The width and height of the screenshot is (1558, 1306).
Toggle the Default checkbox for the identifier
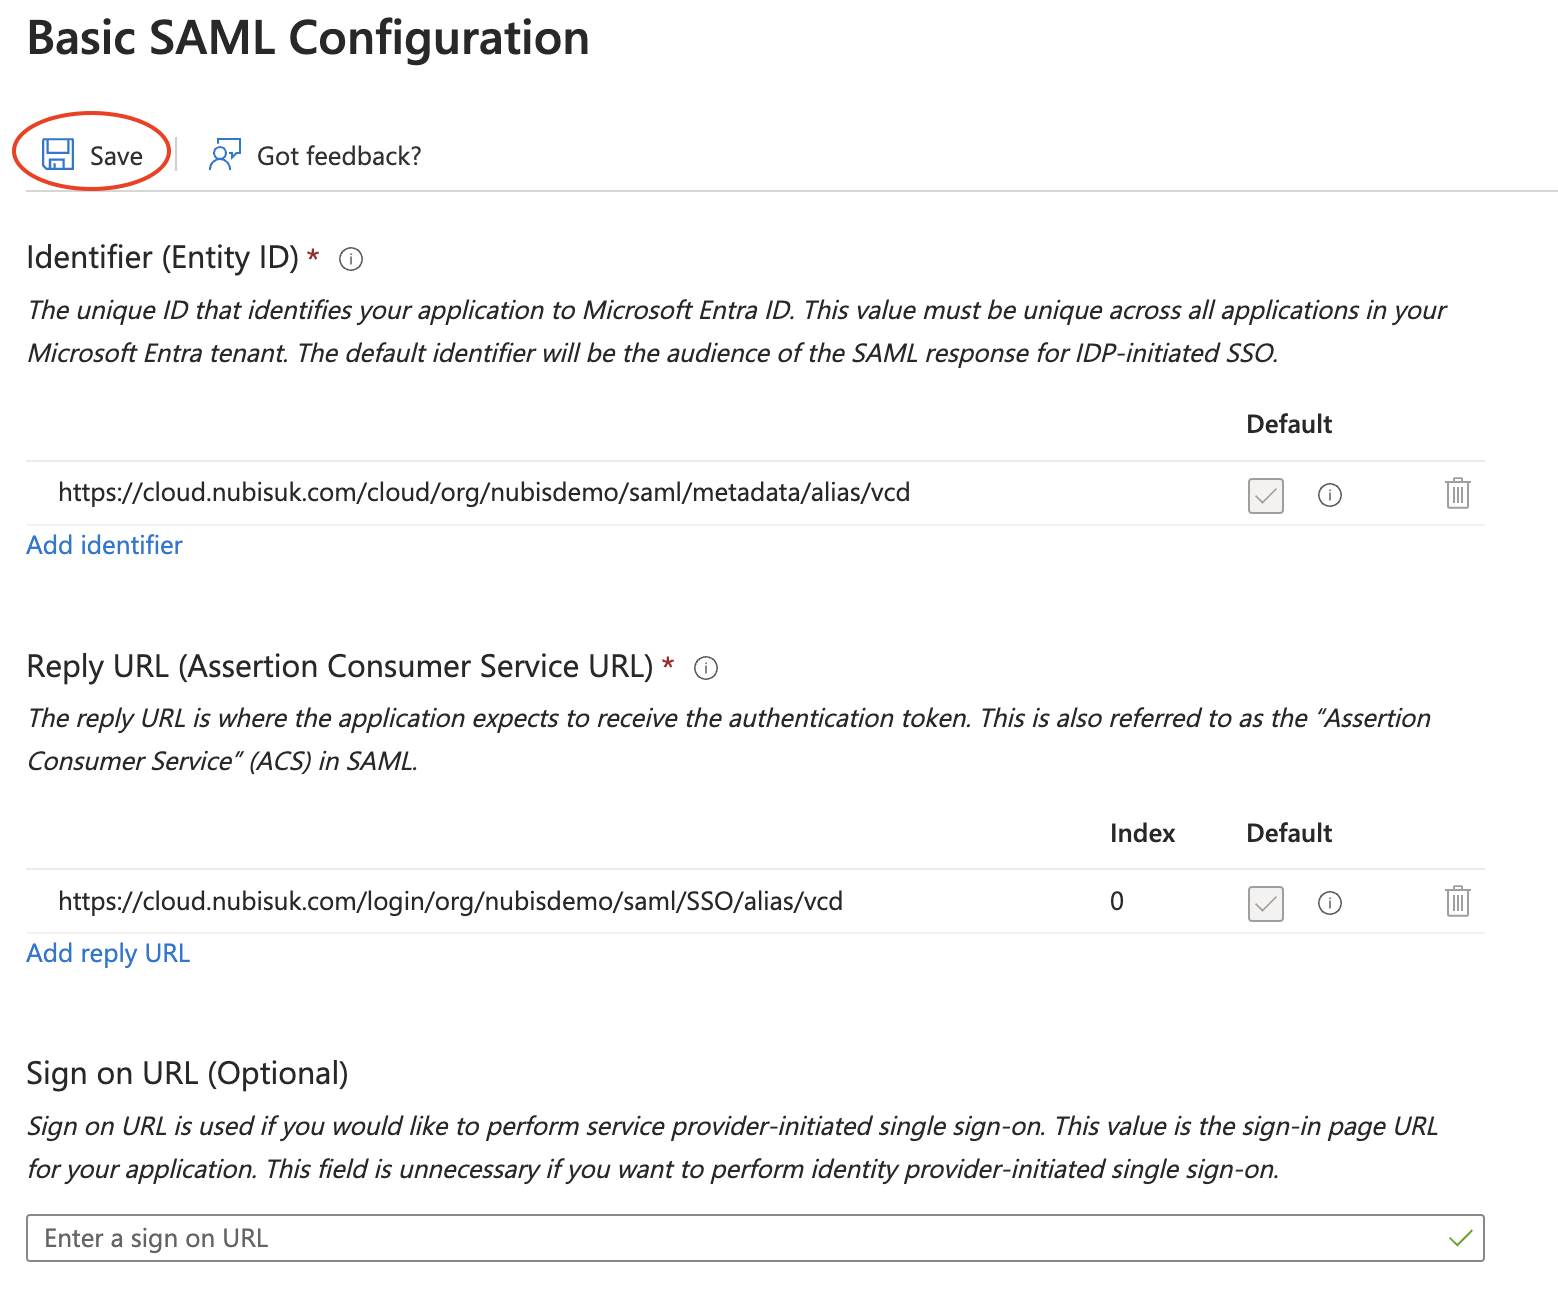[x=1265, y=495]
